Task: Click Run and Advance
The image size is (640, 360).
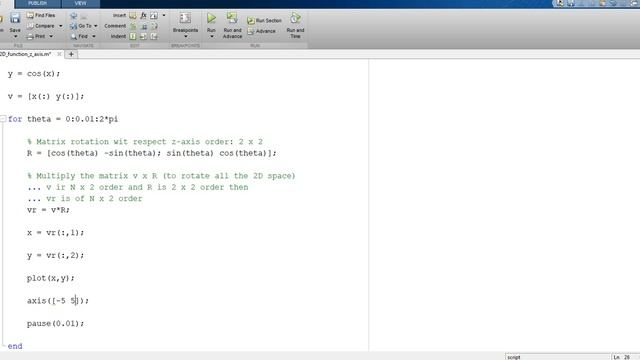Action: point(232,25)
